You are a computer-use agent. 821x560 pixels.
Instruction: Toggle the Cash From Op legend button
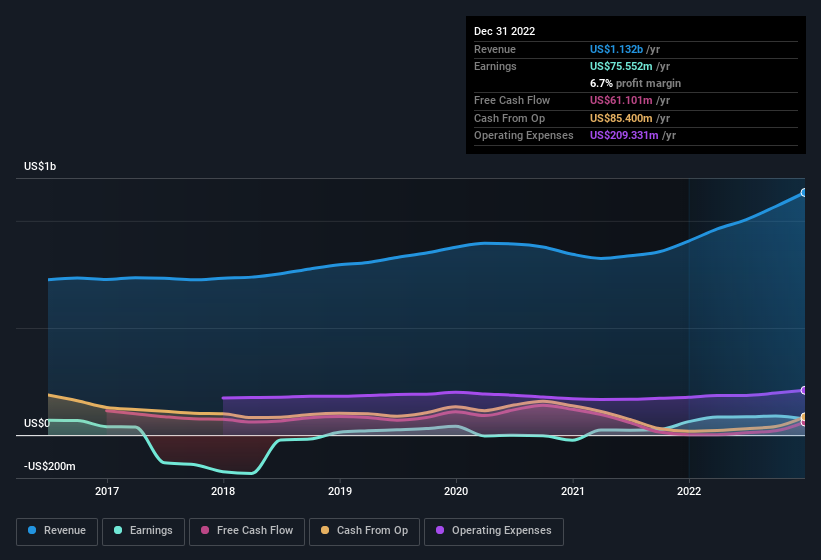pos(364,531)
